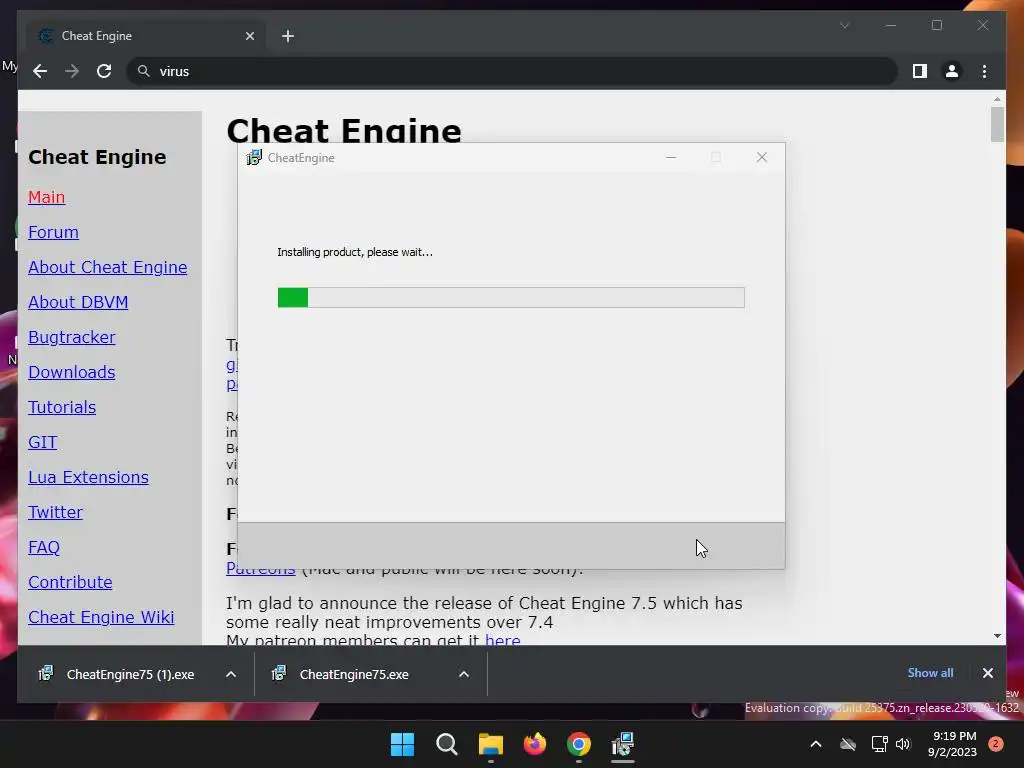Screen dimensions: 1024x768
Task: Open the GIT link
Action: point(42,442)
